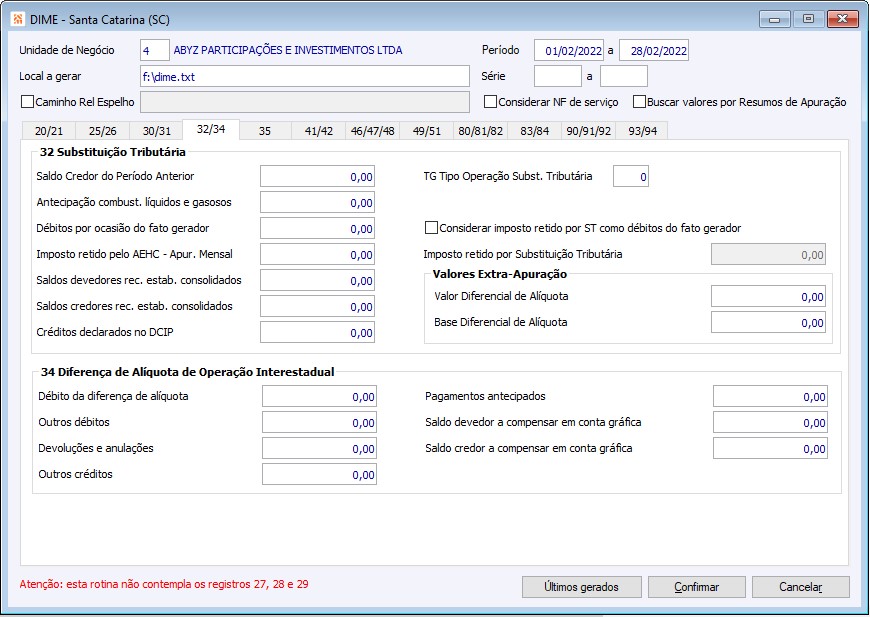Focus the Local a gerar path field

[x=305, y=77]
